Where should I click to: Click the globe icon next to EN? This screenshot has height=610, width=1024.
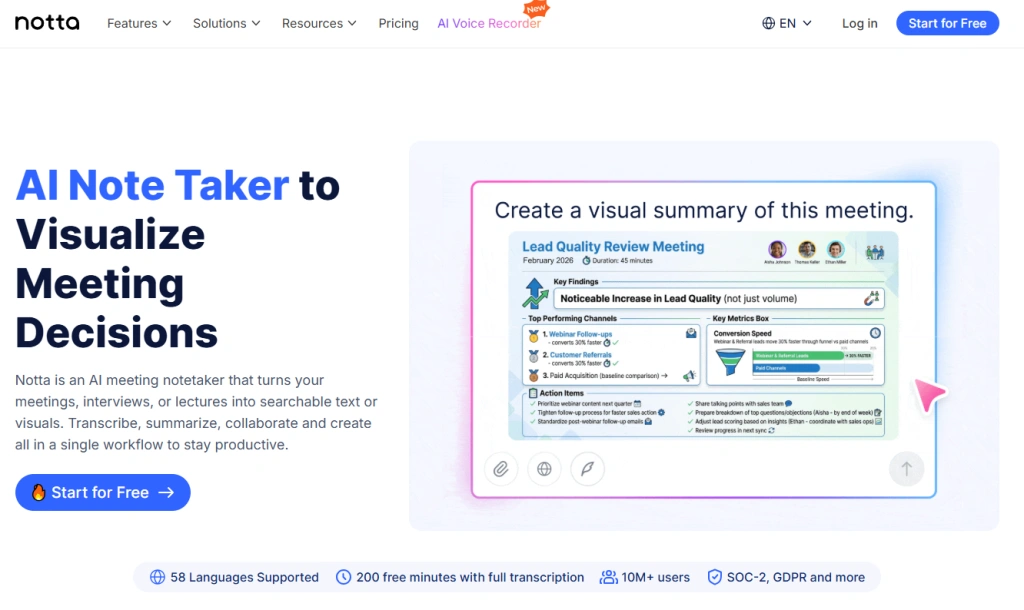click(x=769, y=24)
